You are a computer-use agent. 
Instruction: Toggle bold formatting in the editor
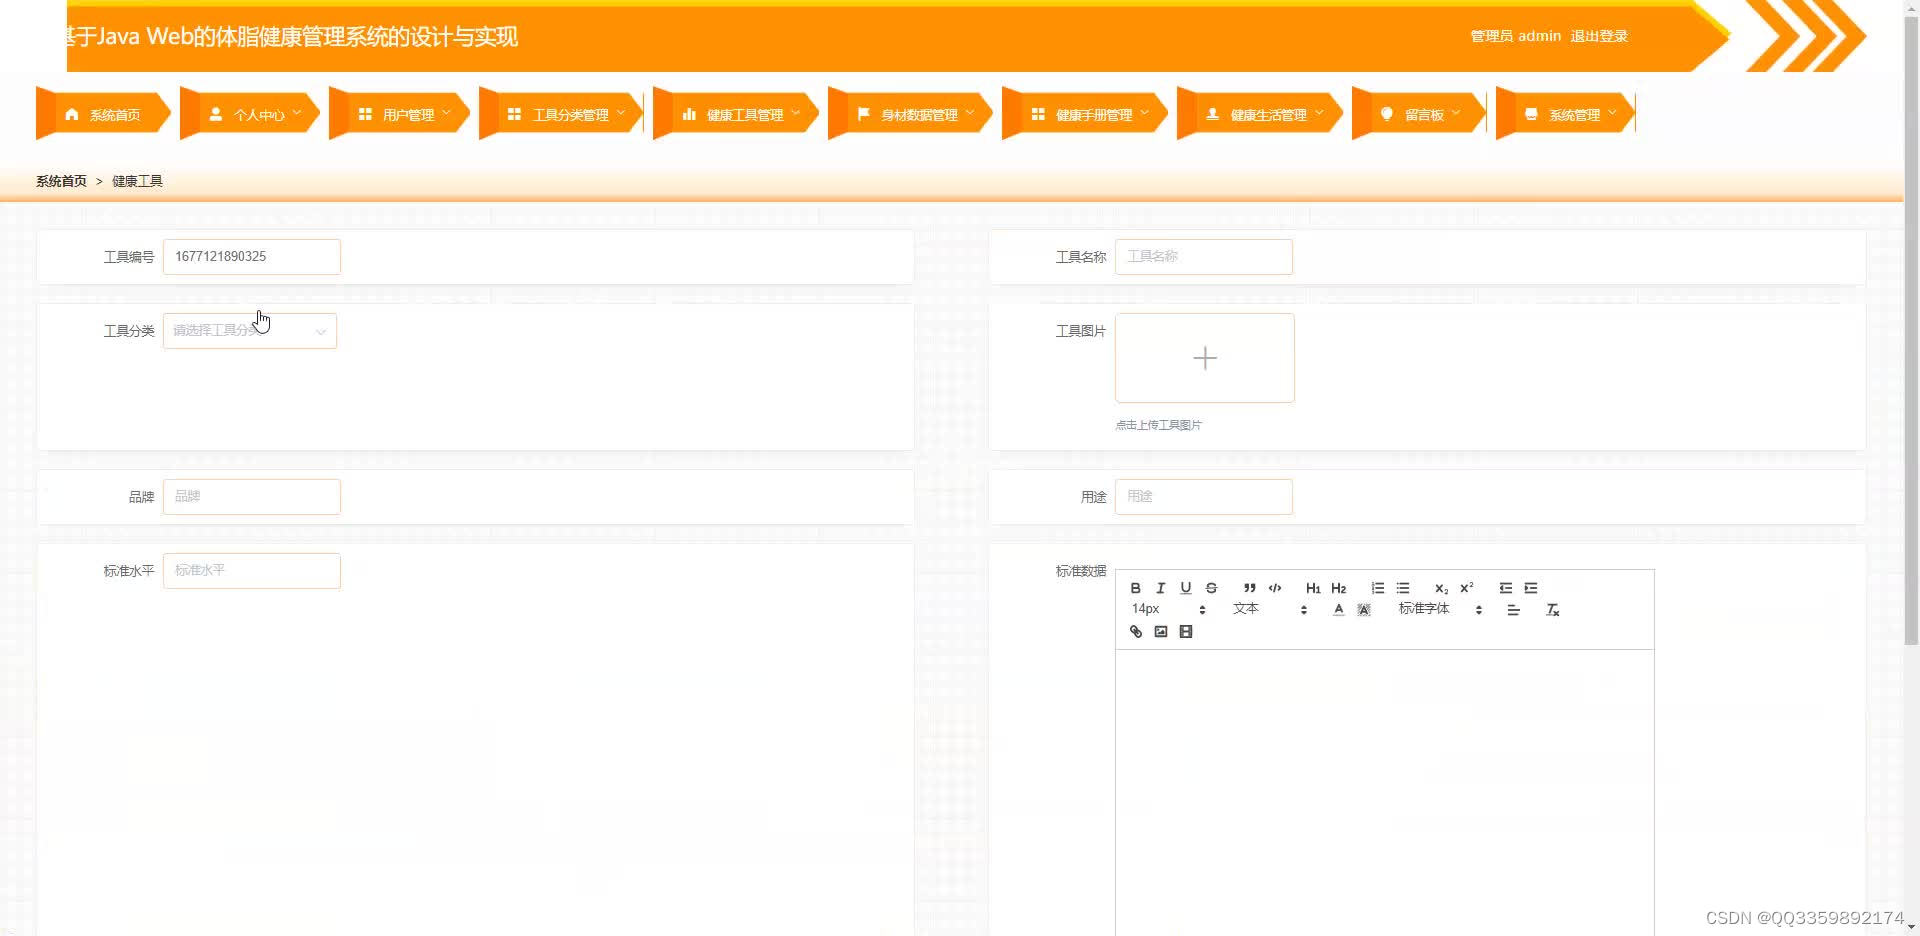[1135, 588]
